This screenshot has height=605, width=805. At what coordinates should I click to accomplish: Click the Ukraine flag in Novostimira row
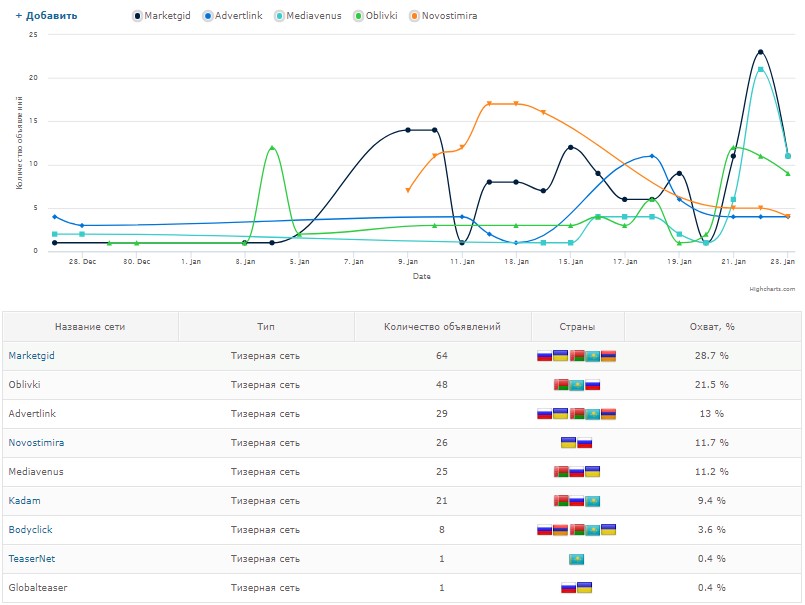[x=568, y=443]
